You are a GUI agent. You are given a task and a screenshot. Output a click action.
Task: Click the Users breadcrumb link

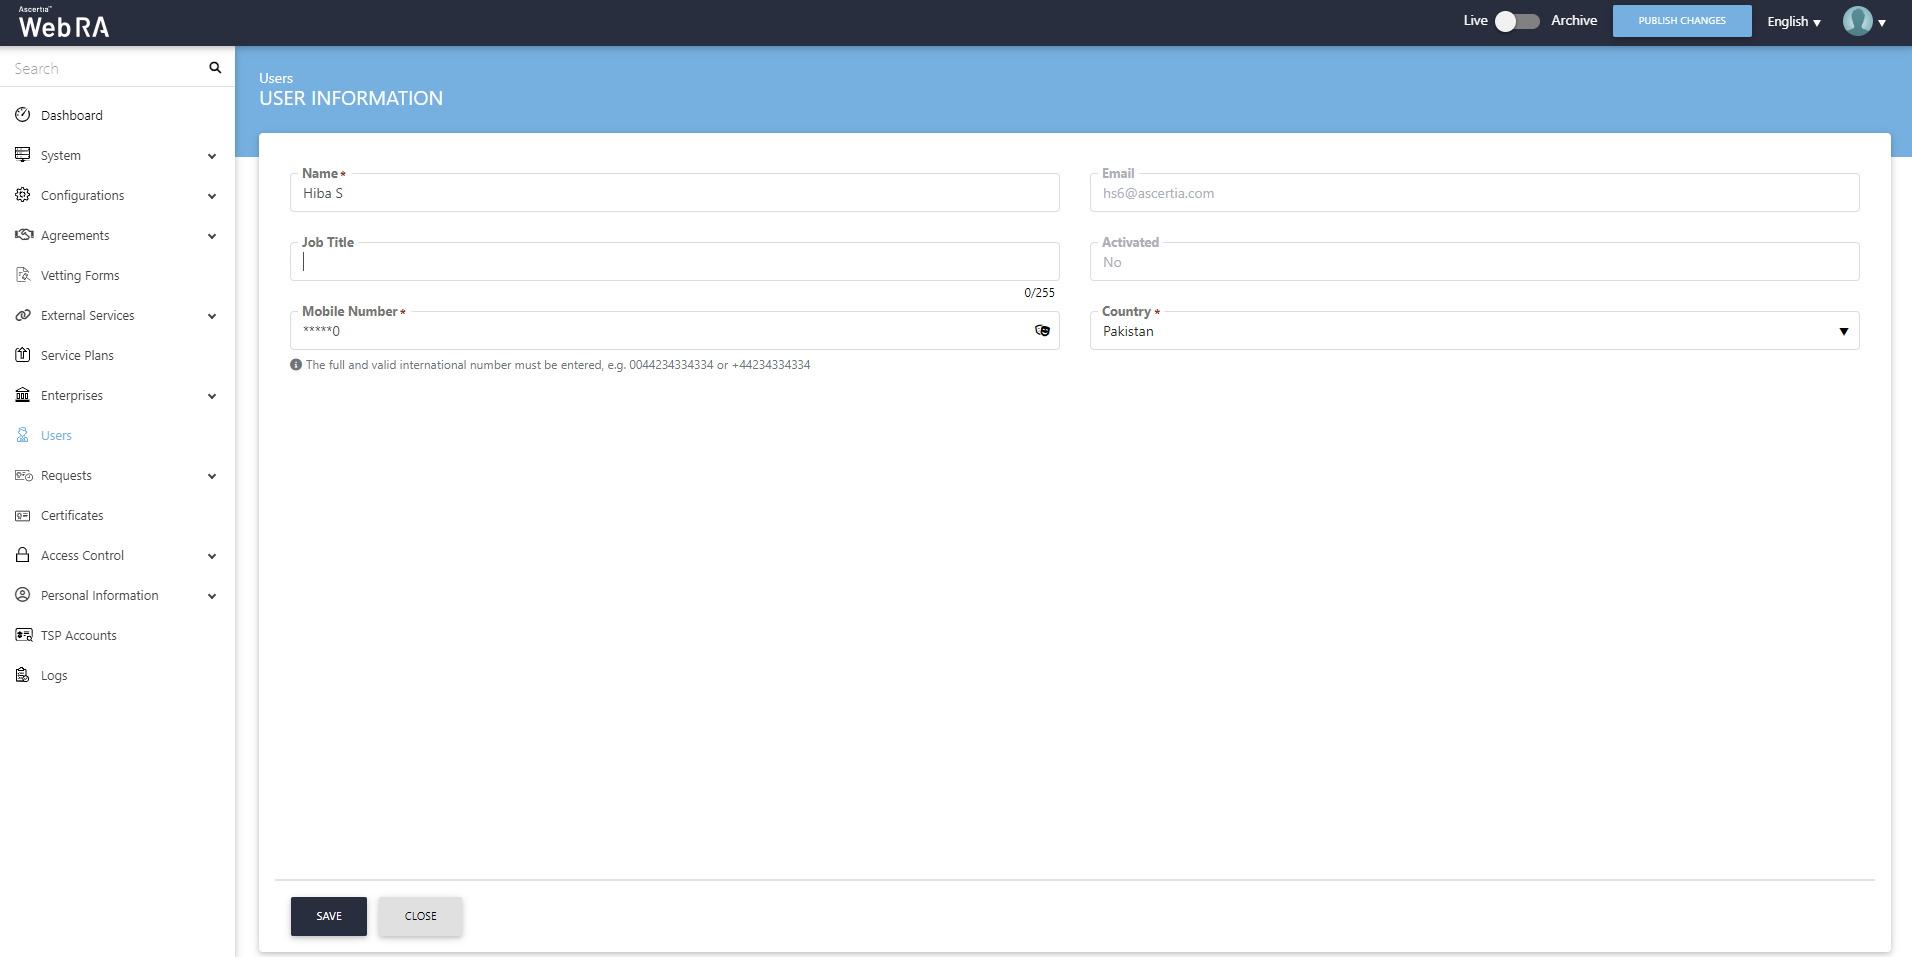pos(276,78)
